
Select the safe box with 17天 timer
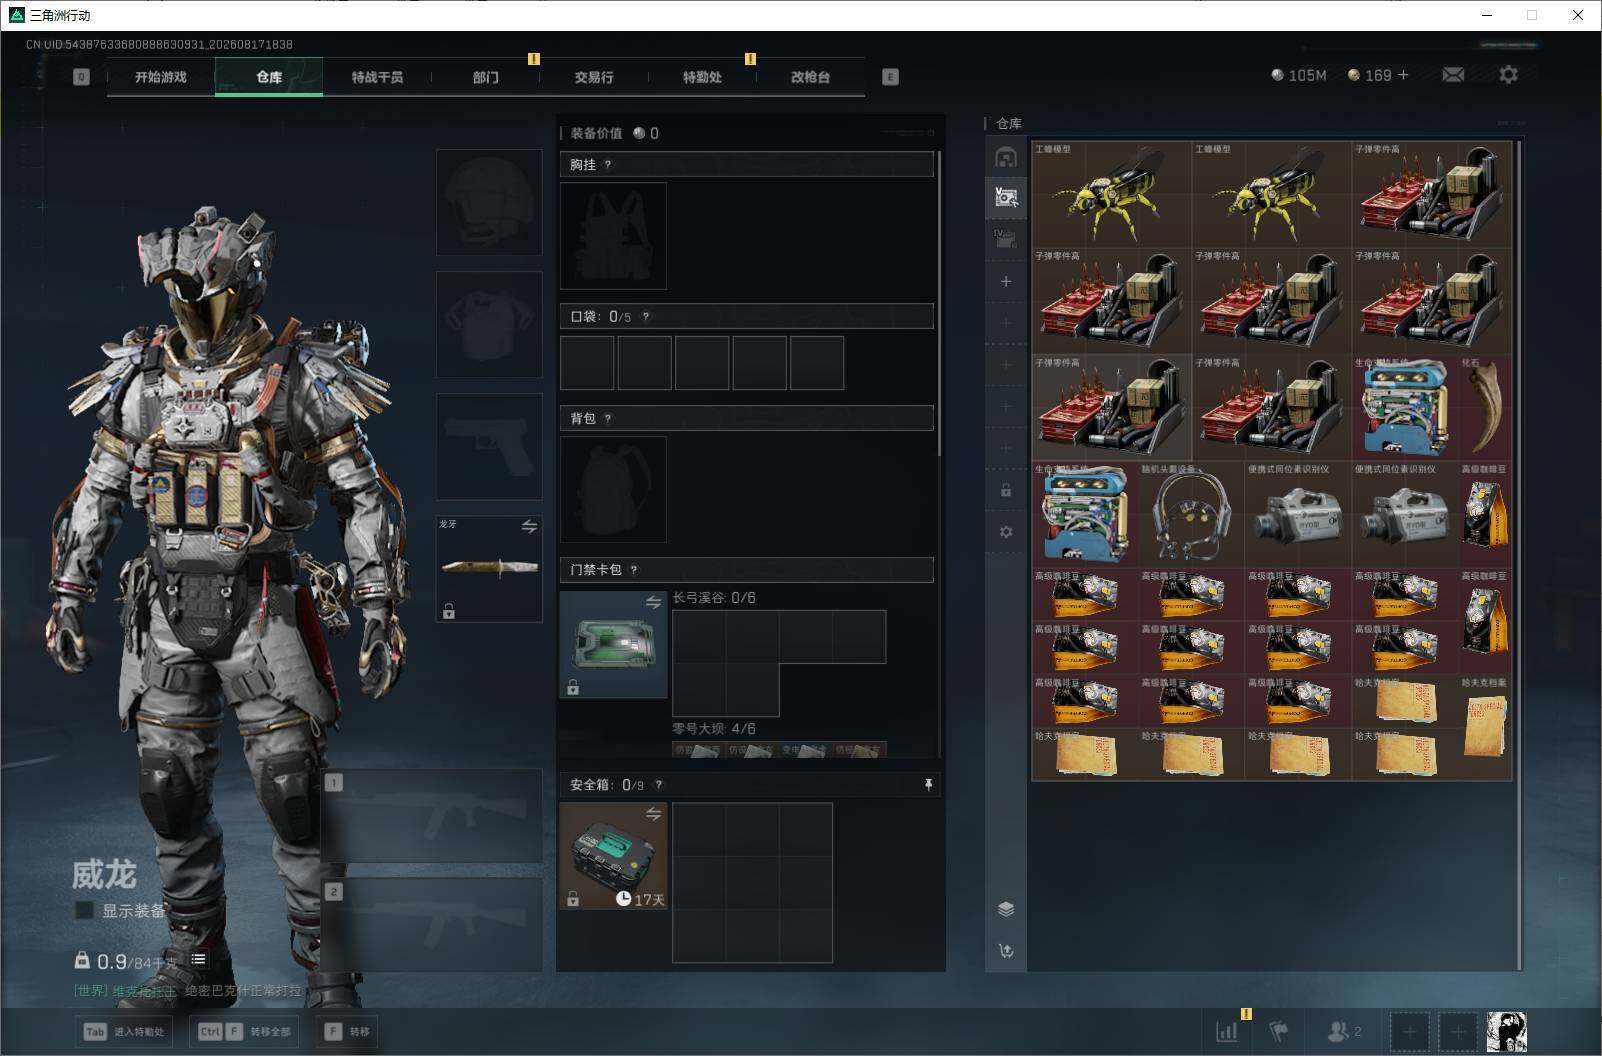pos(613,856)
